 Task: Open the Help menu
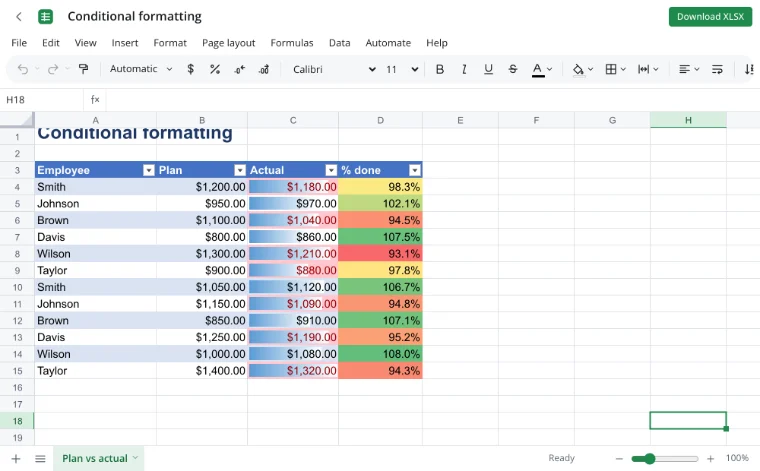click(437, 43)
